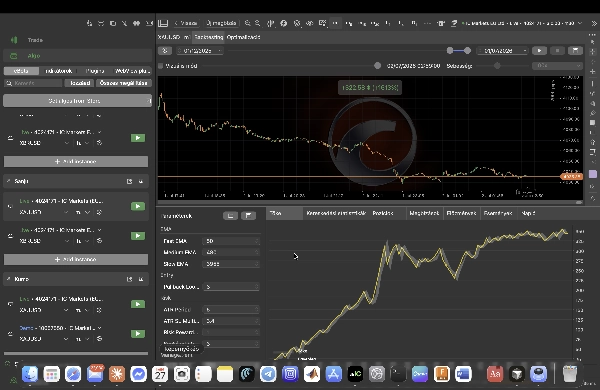Click the Összes megállítása button
Screen dimensions: 600x390
(124, 83)
